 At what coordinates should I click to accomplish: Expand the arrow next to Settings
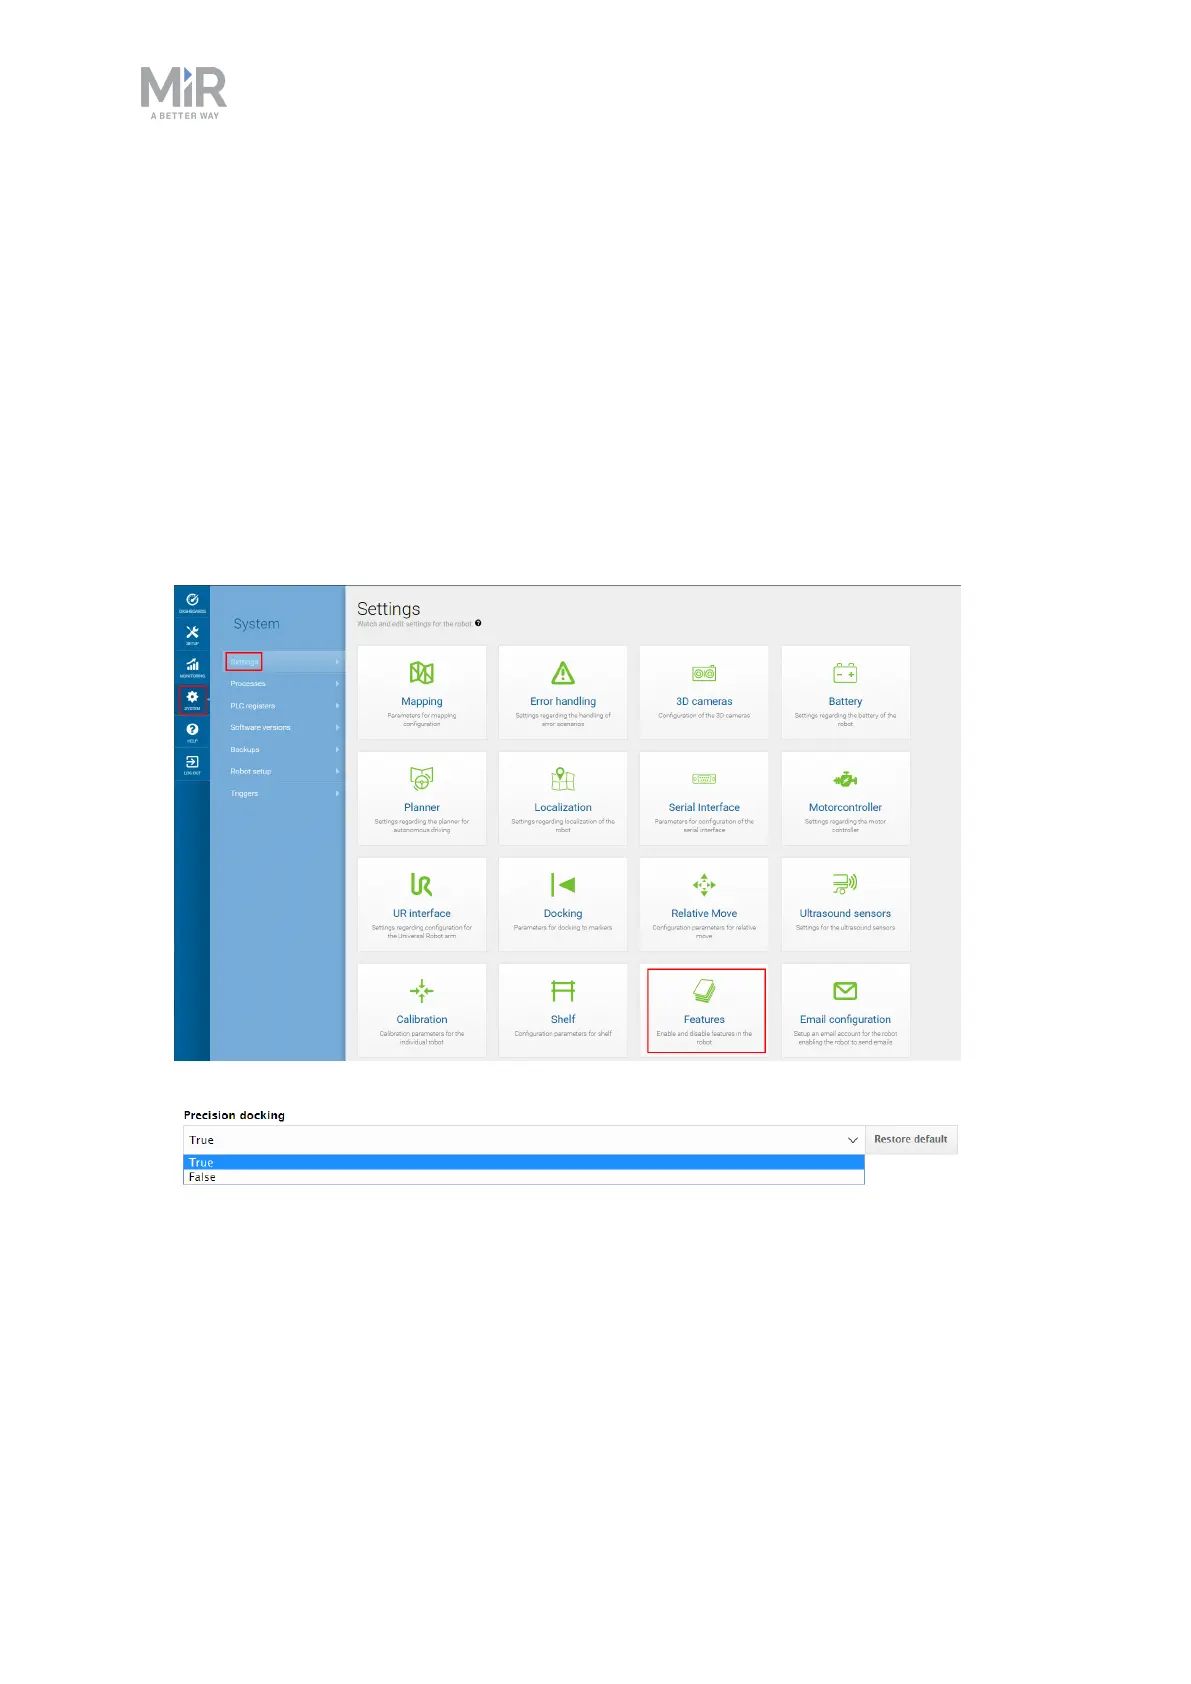tap(338, 662)
